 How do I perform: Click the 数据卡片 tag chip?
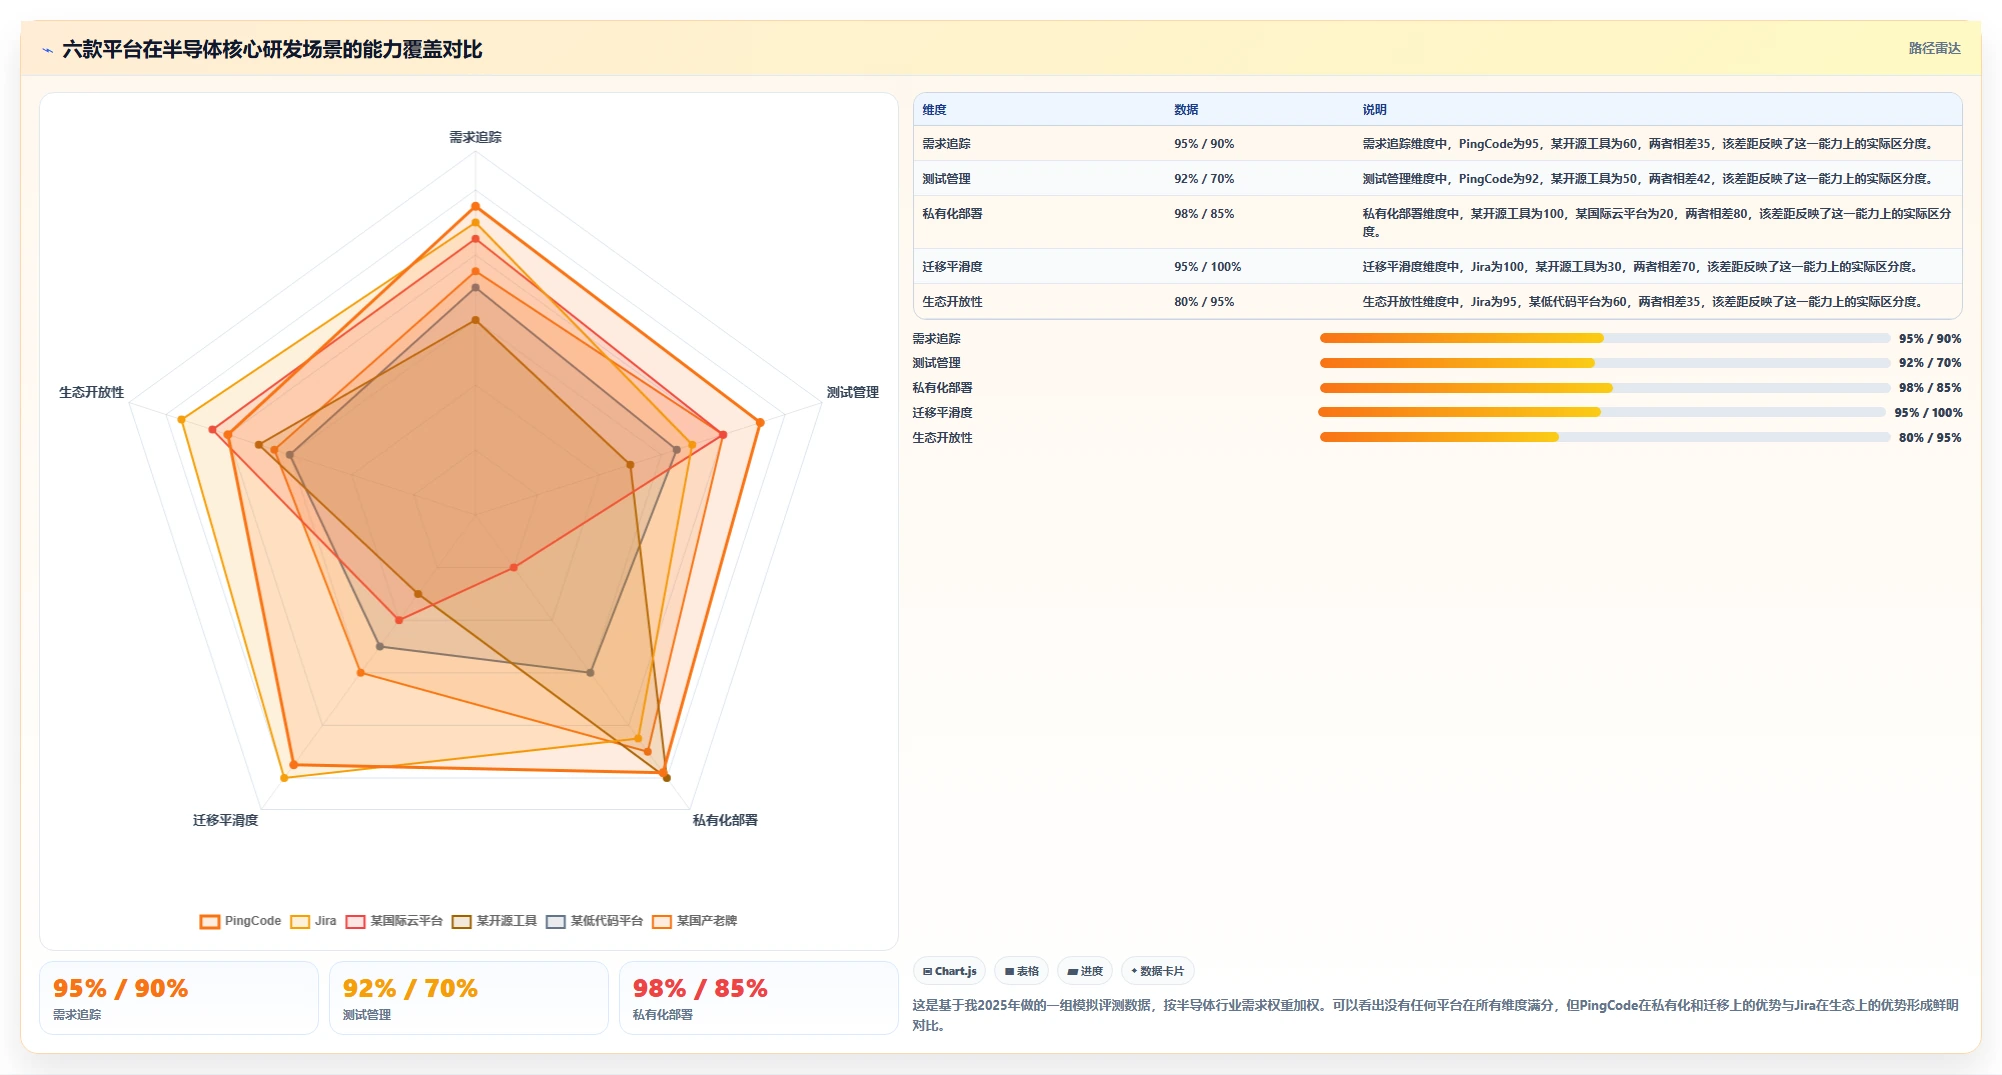point(1157,971)
